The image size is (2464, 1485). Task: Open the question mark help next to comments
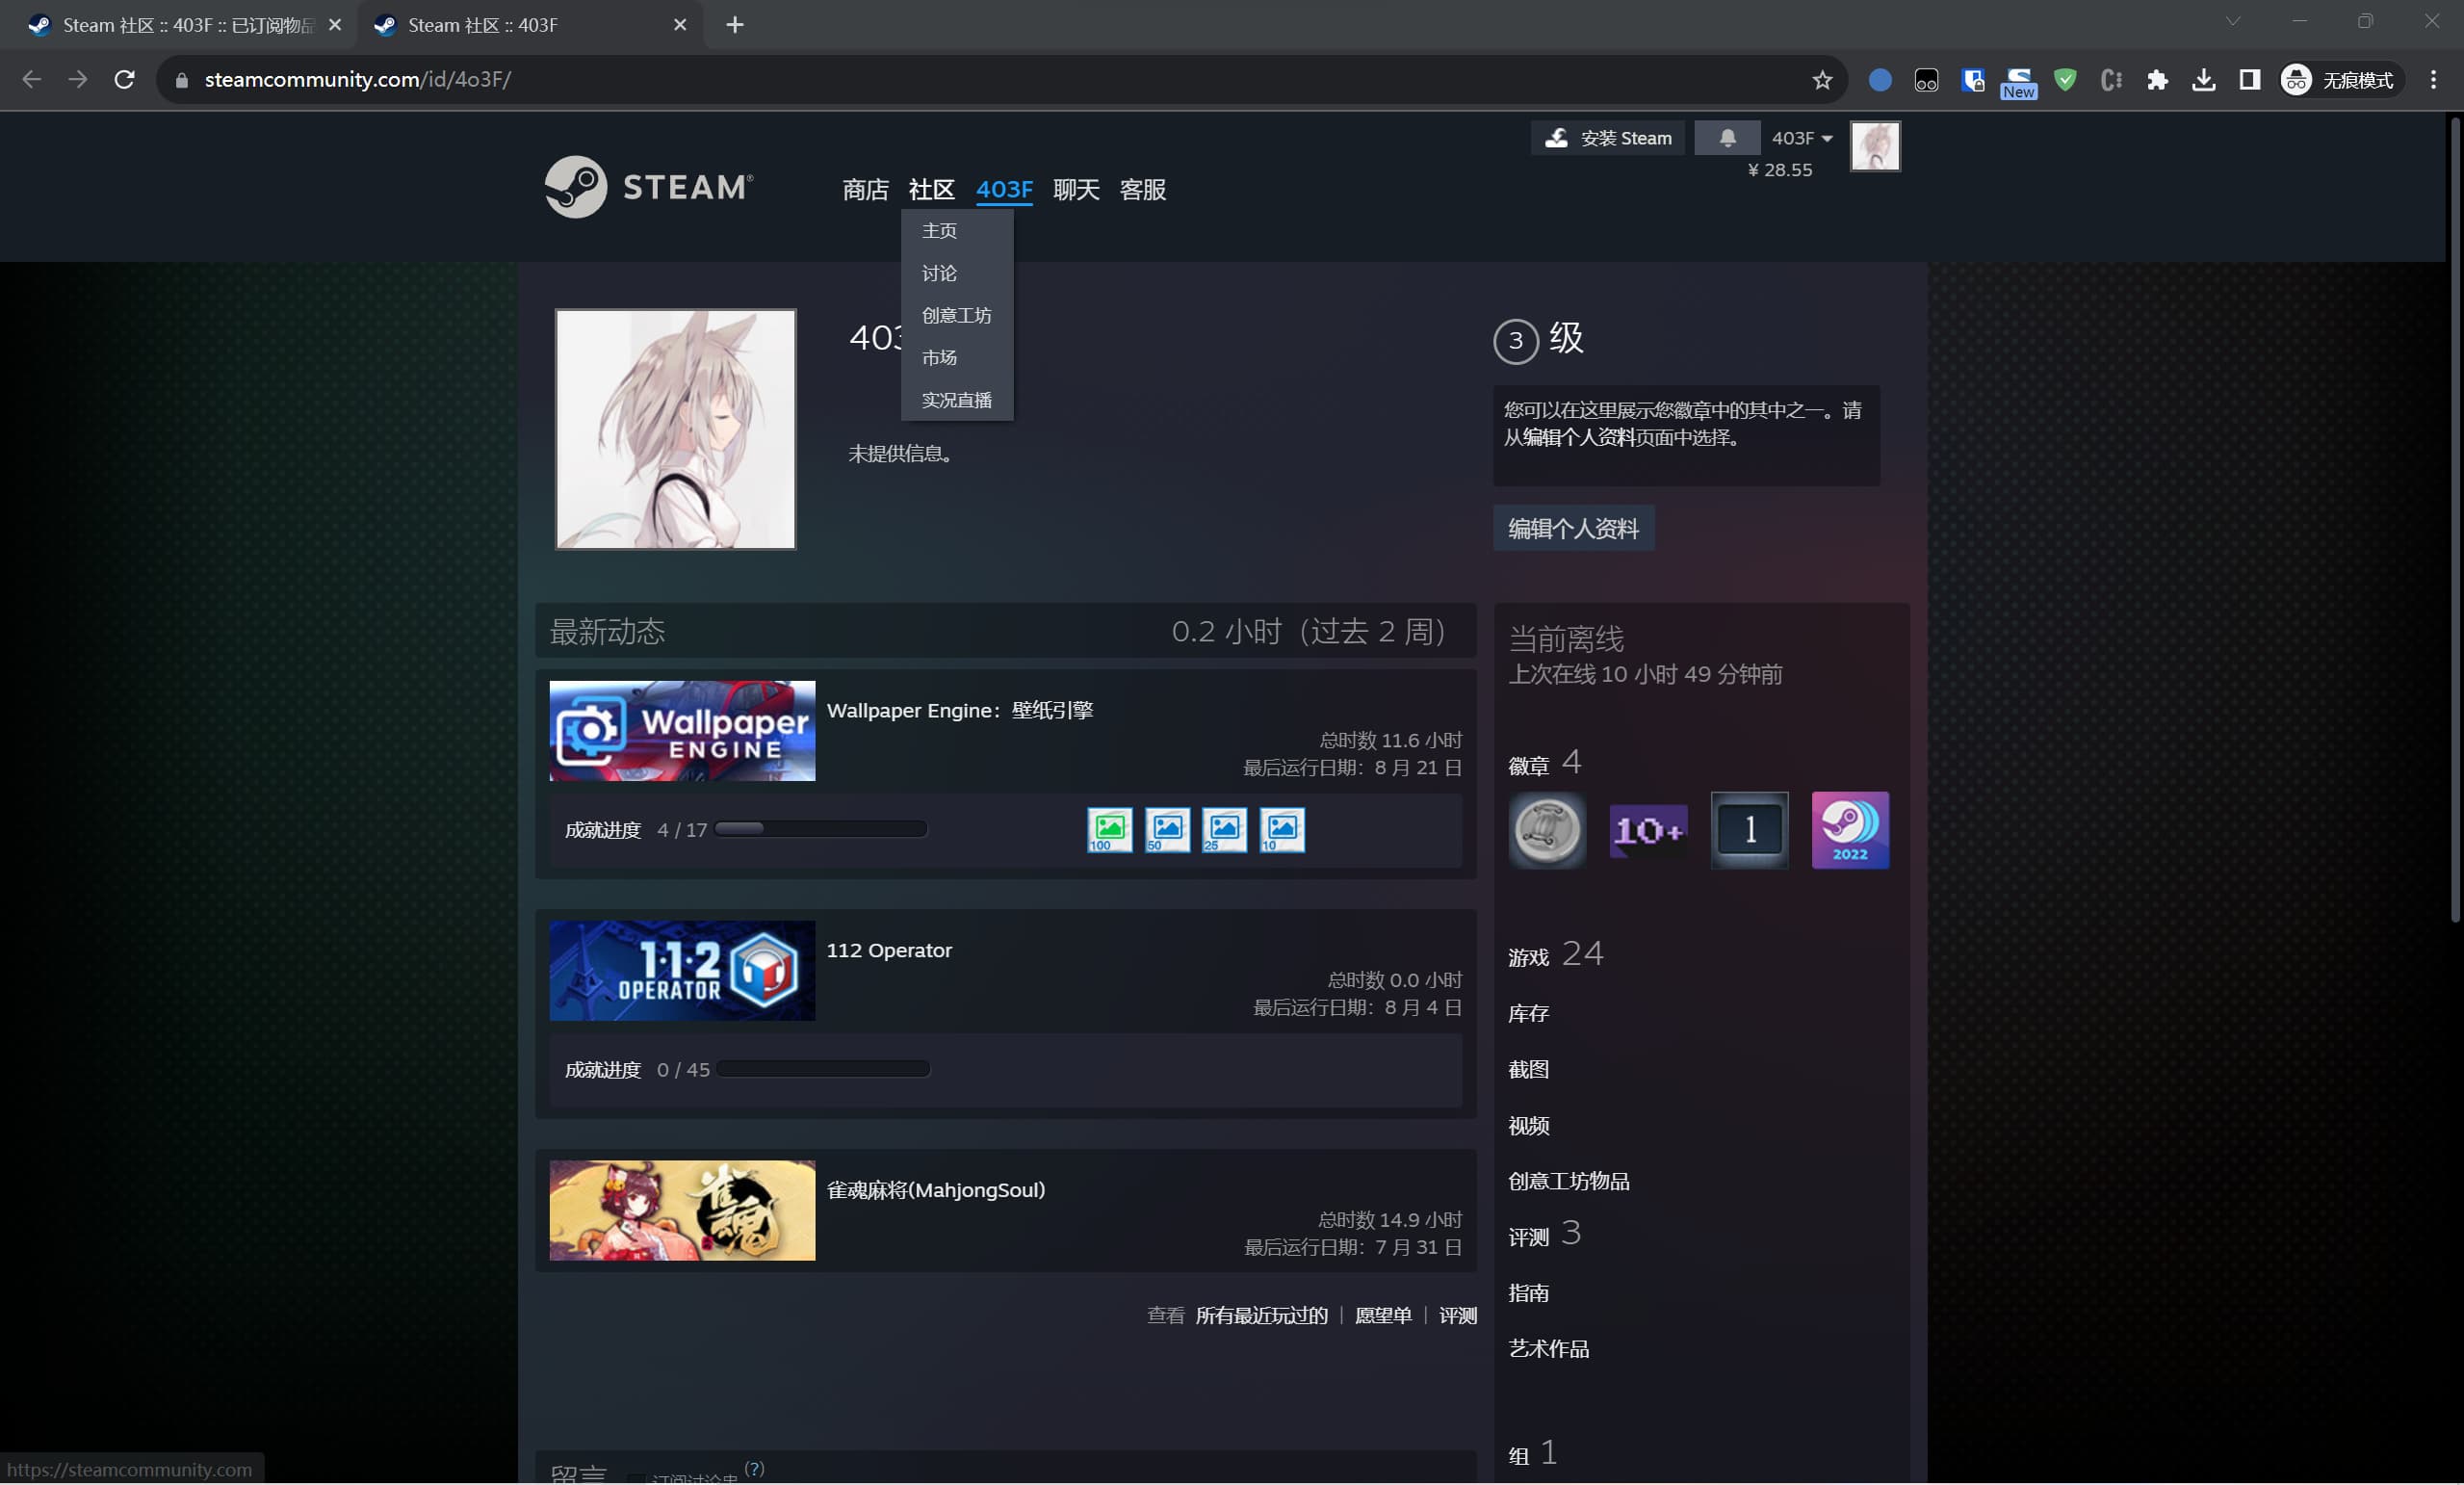pos(755,1468)
